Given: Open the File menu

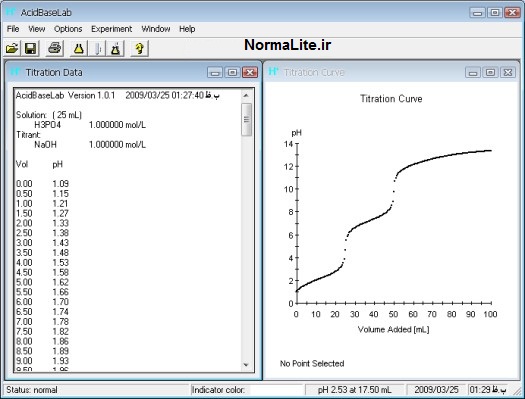Looking at the screenshot, I should pos(13,29).
